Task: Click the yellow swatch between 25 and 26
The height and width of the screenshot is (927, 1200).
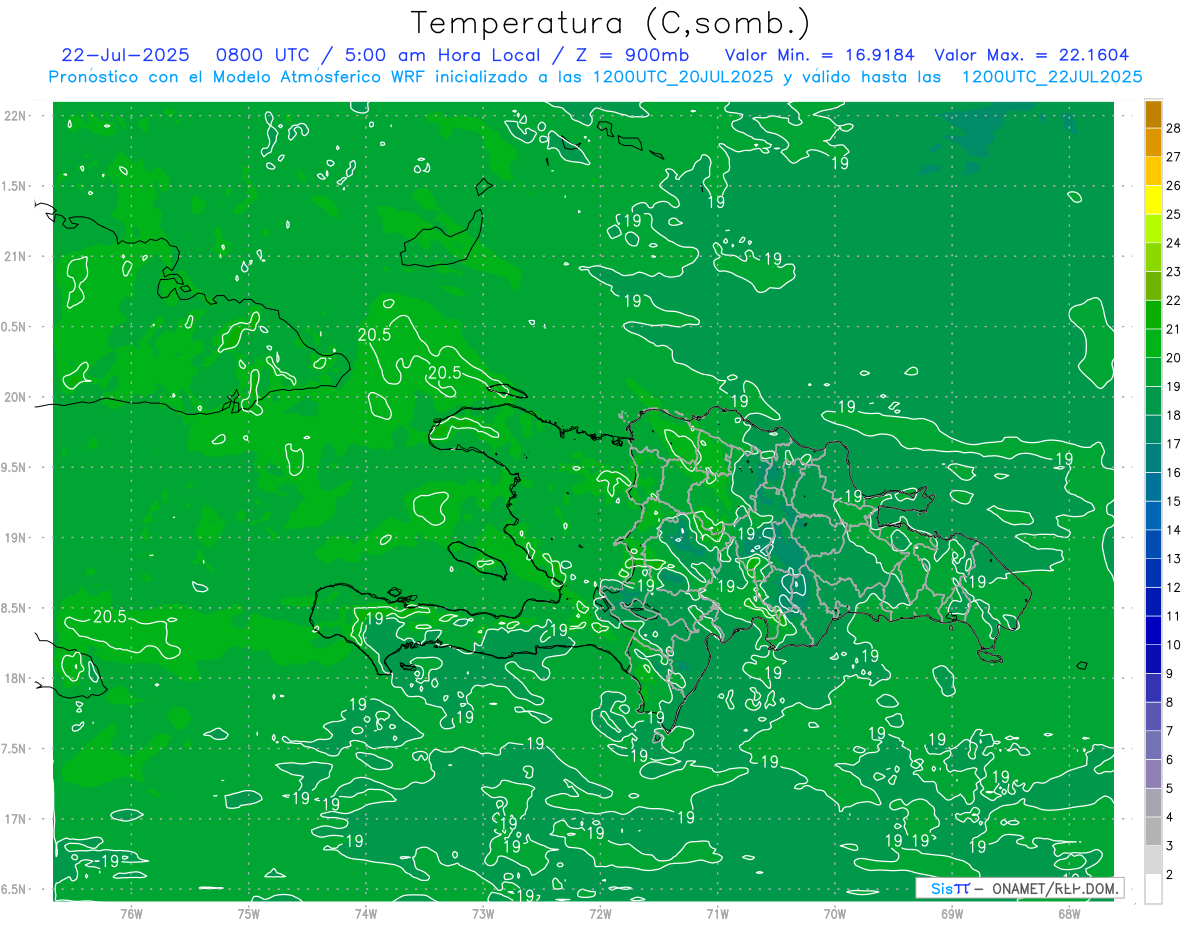Action: (x=1153, y=200)
